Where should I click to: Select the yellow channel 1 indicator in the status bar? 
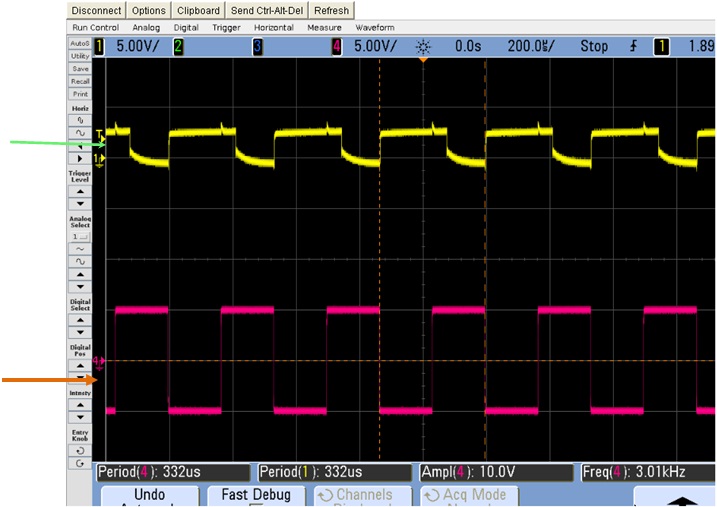[99, 46]
